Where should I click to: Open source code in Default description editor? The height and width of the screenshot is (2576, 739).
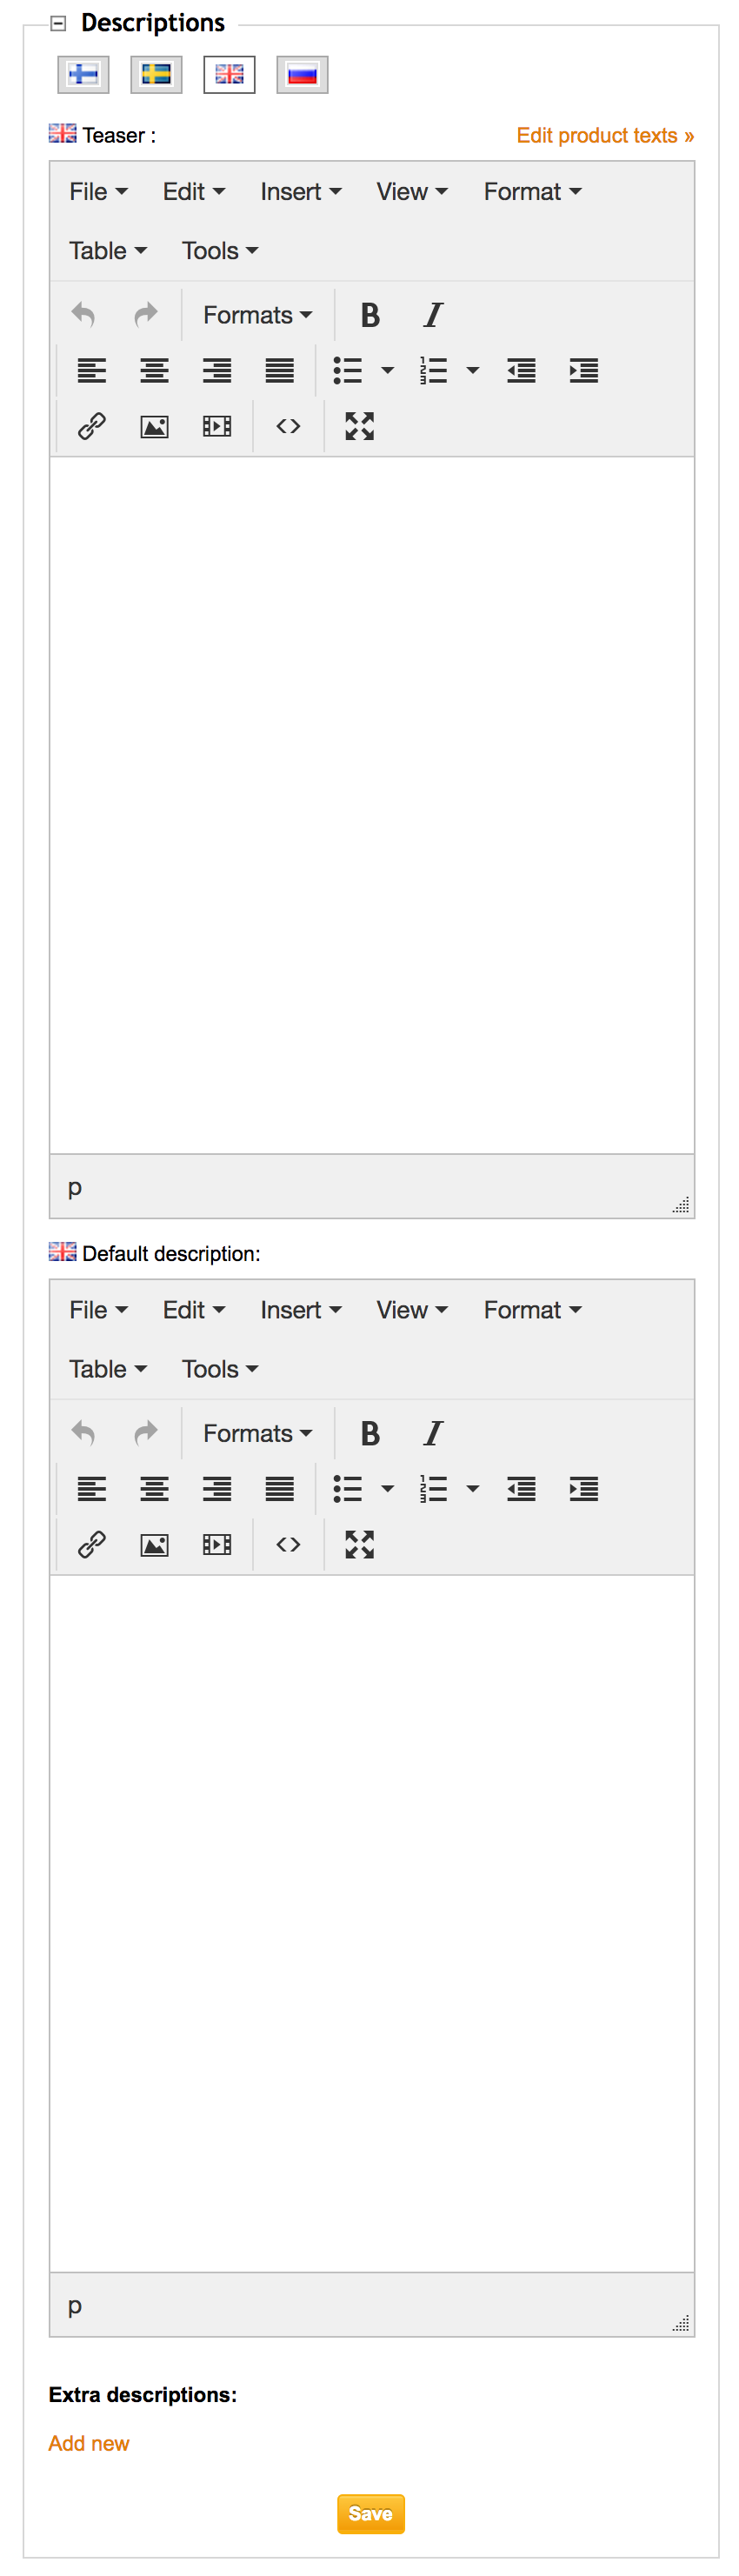288,1544
